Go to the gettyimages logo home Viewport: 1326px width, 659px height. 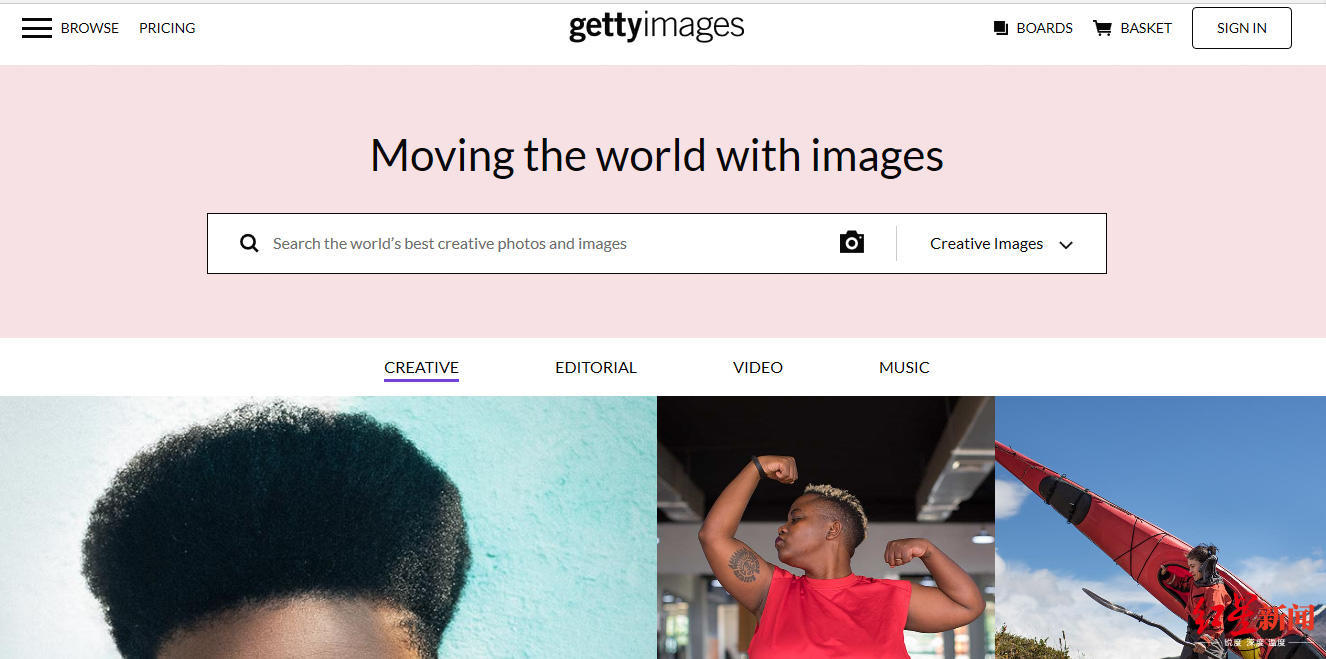click(x=657, y=27)
